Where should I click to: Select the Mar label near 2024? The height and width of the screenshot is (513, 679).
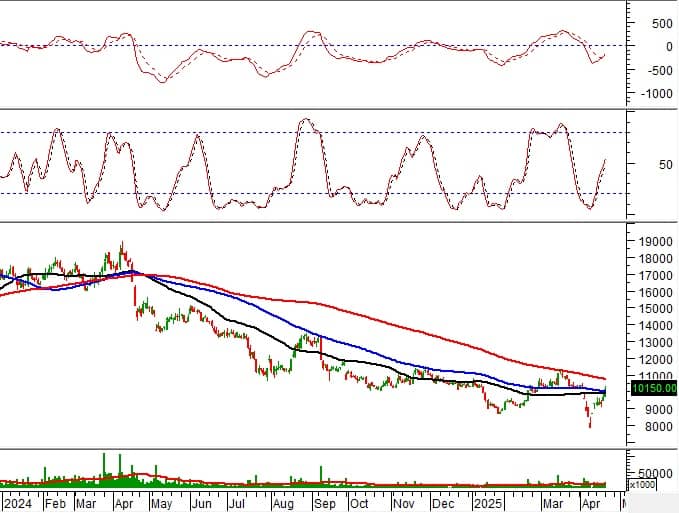tap(86, 503)
